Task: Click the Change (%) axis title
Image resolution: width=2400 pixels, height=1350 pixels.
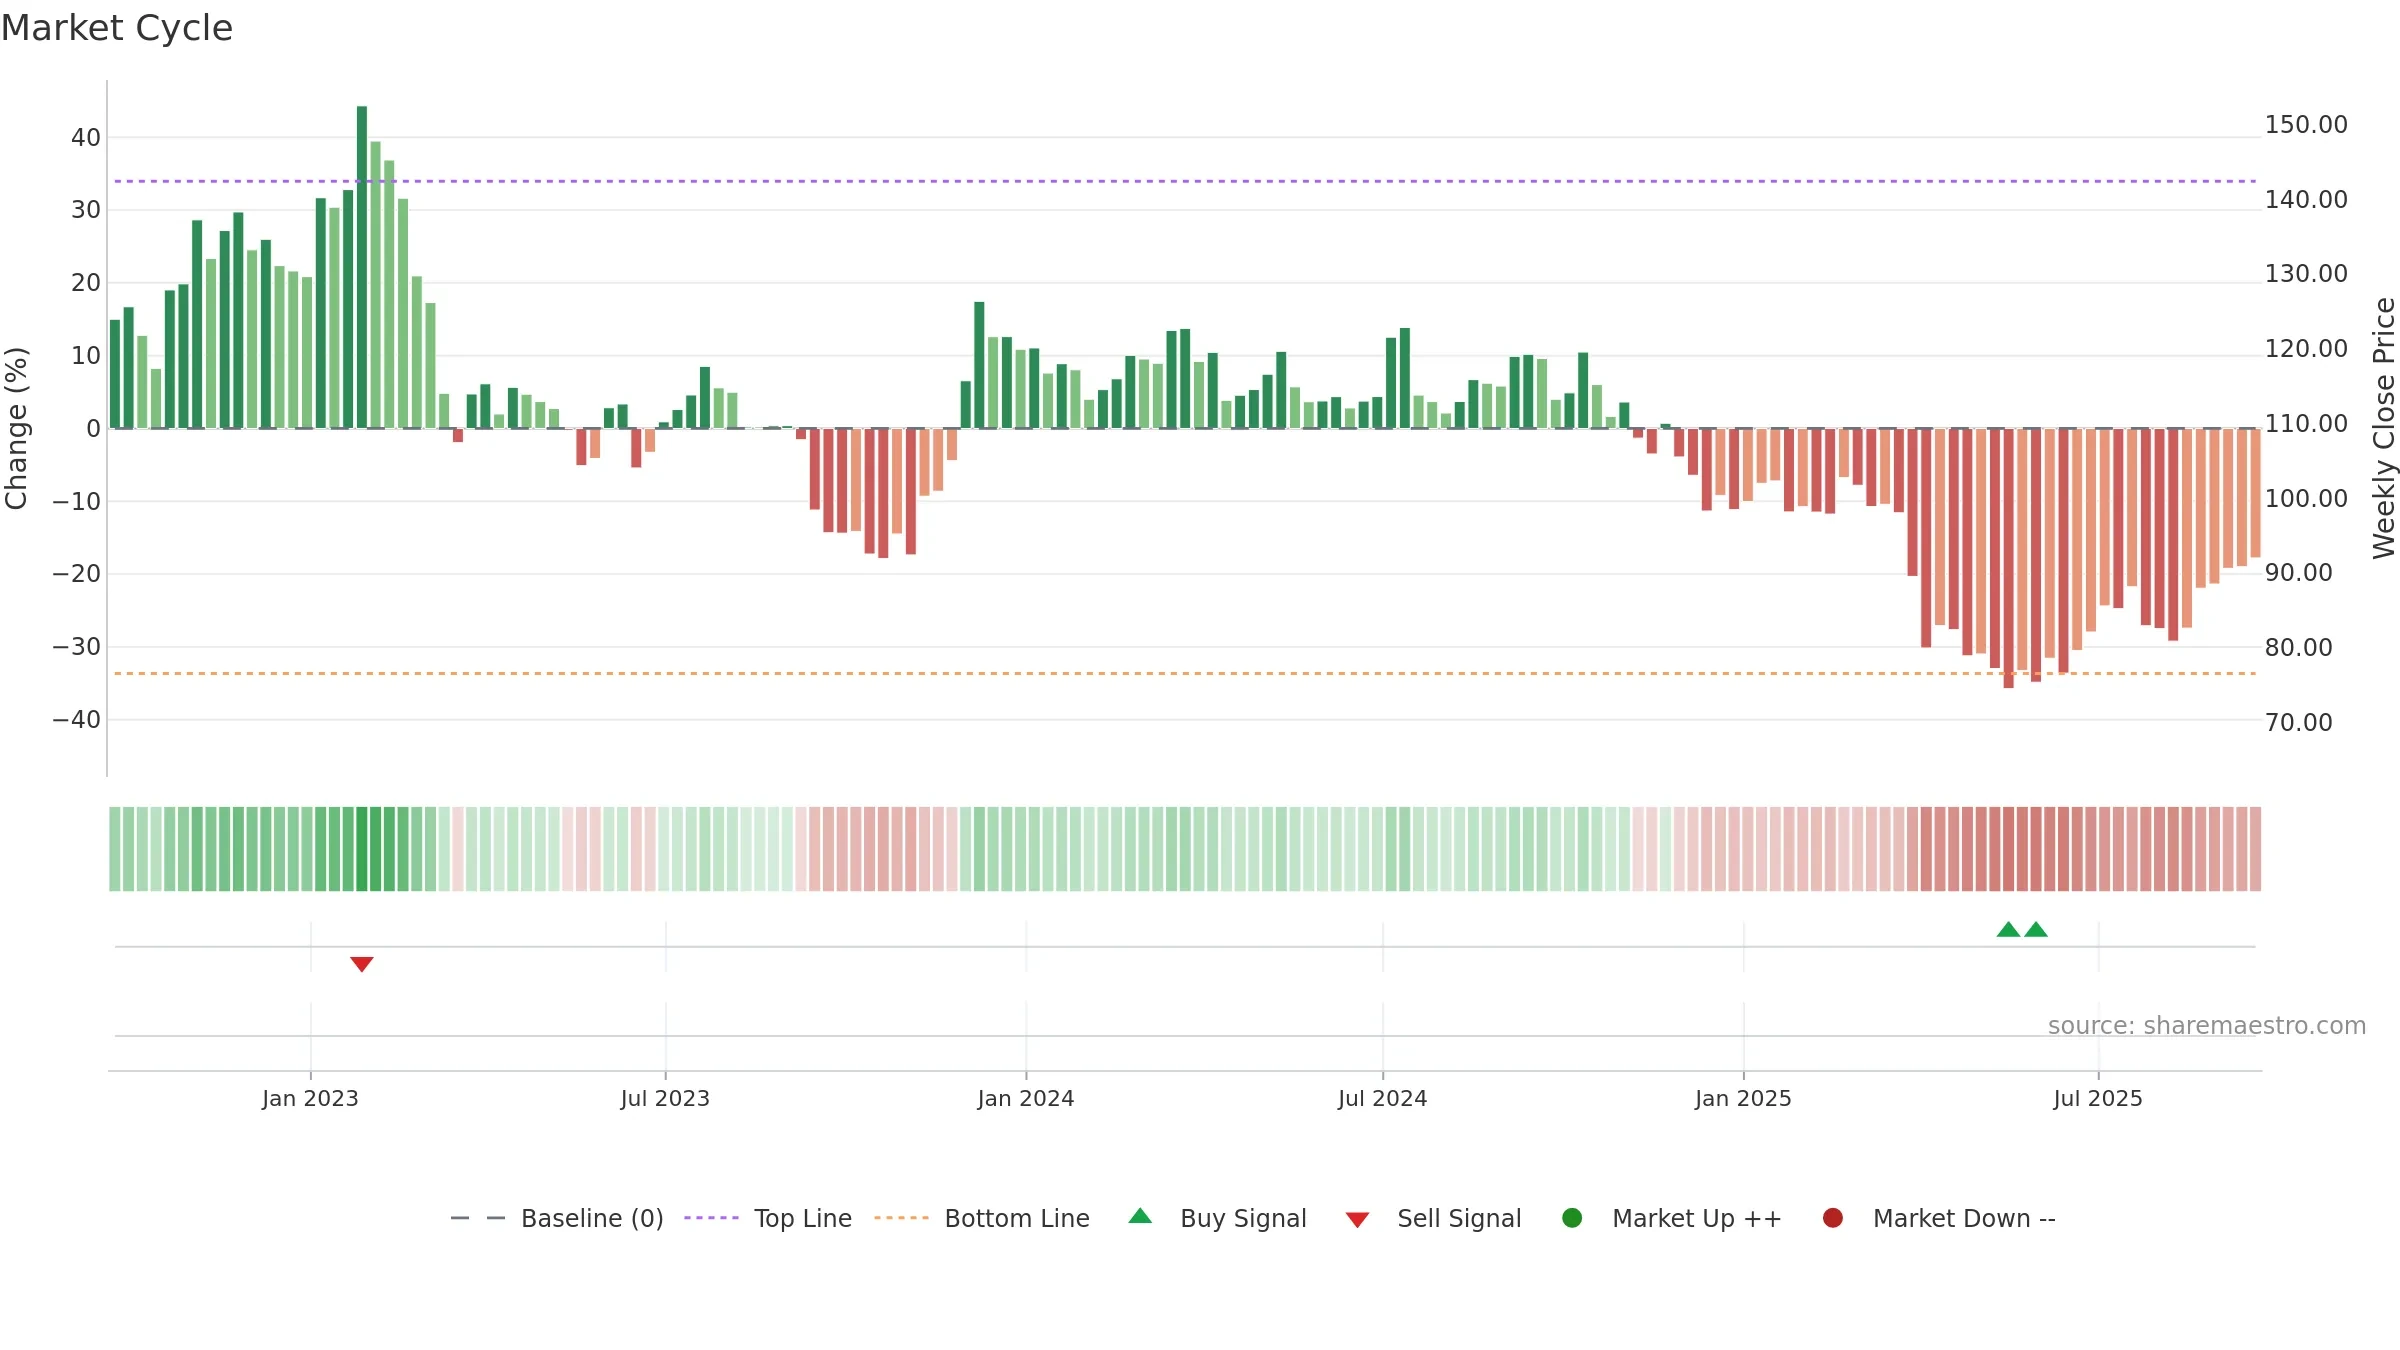Action: (x=16, y=428)
